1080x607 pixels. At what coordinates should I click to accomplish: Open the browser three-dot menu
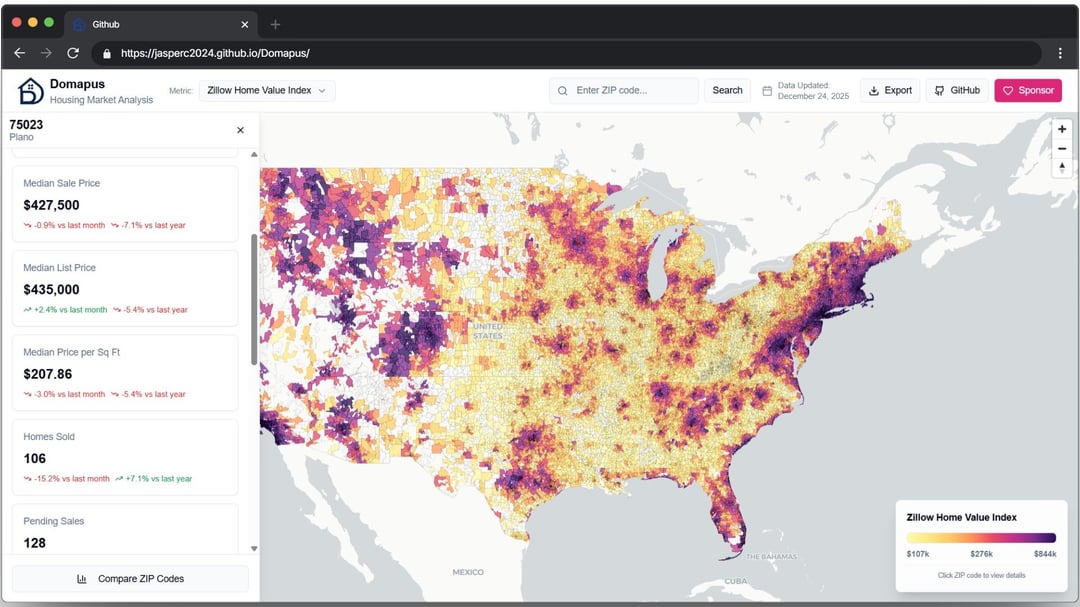(x=1060, y=53)
